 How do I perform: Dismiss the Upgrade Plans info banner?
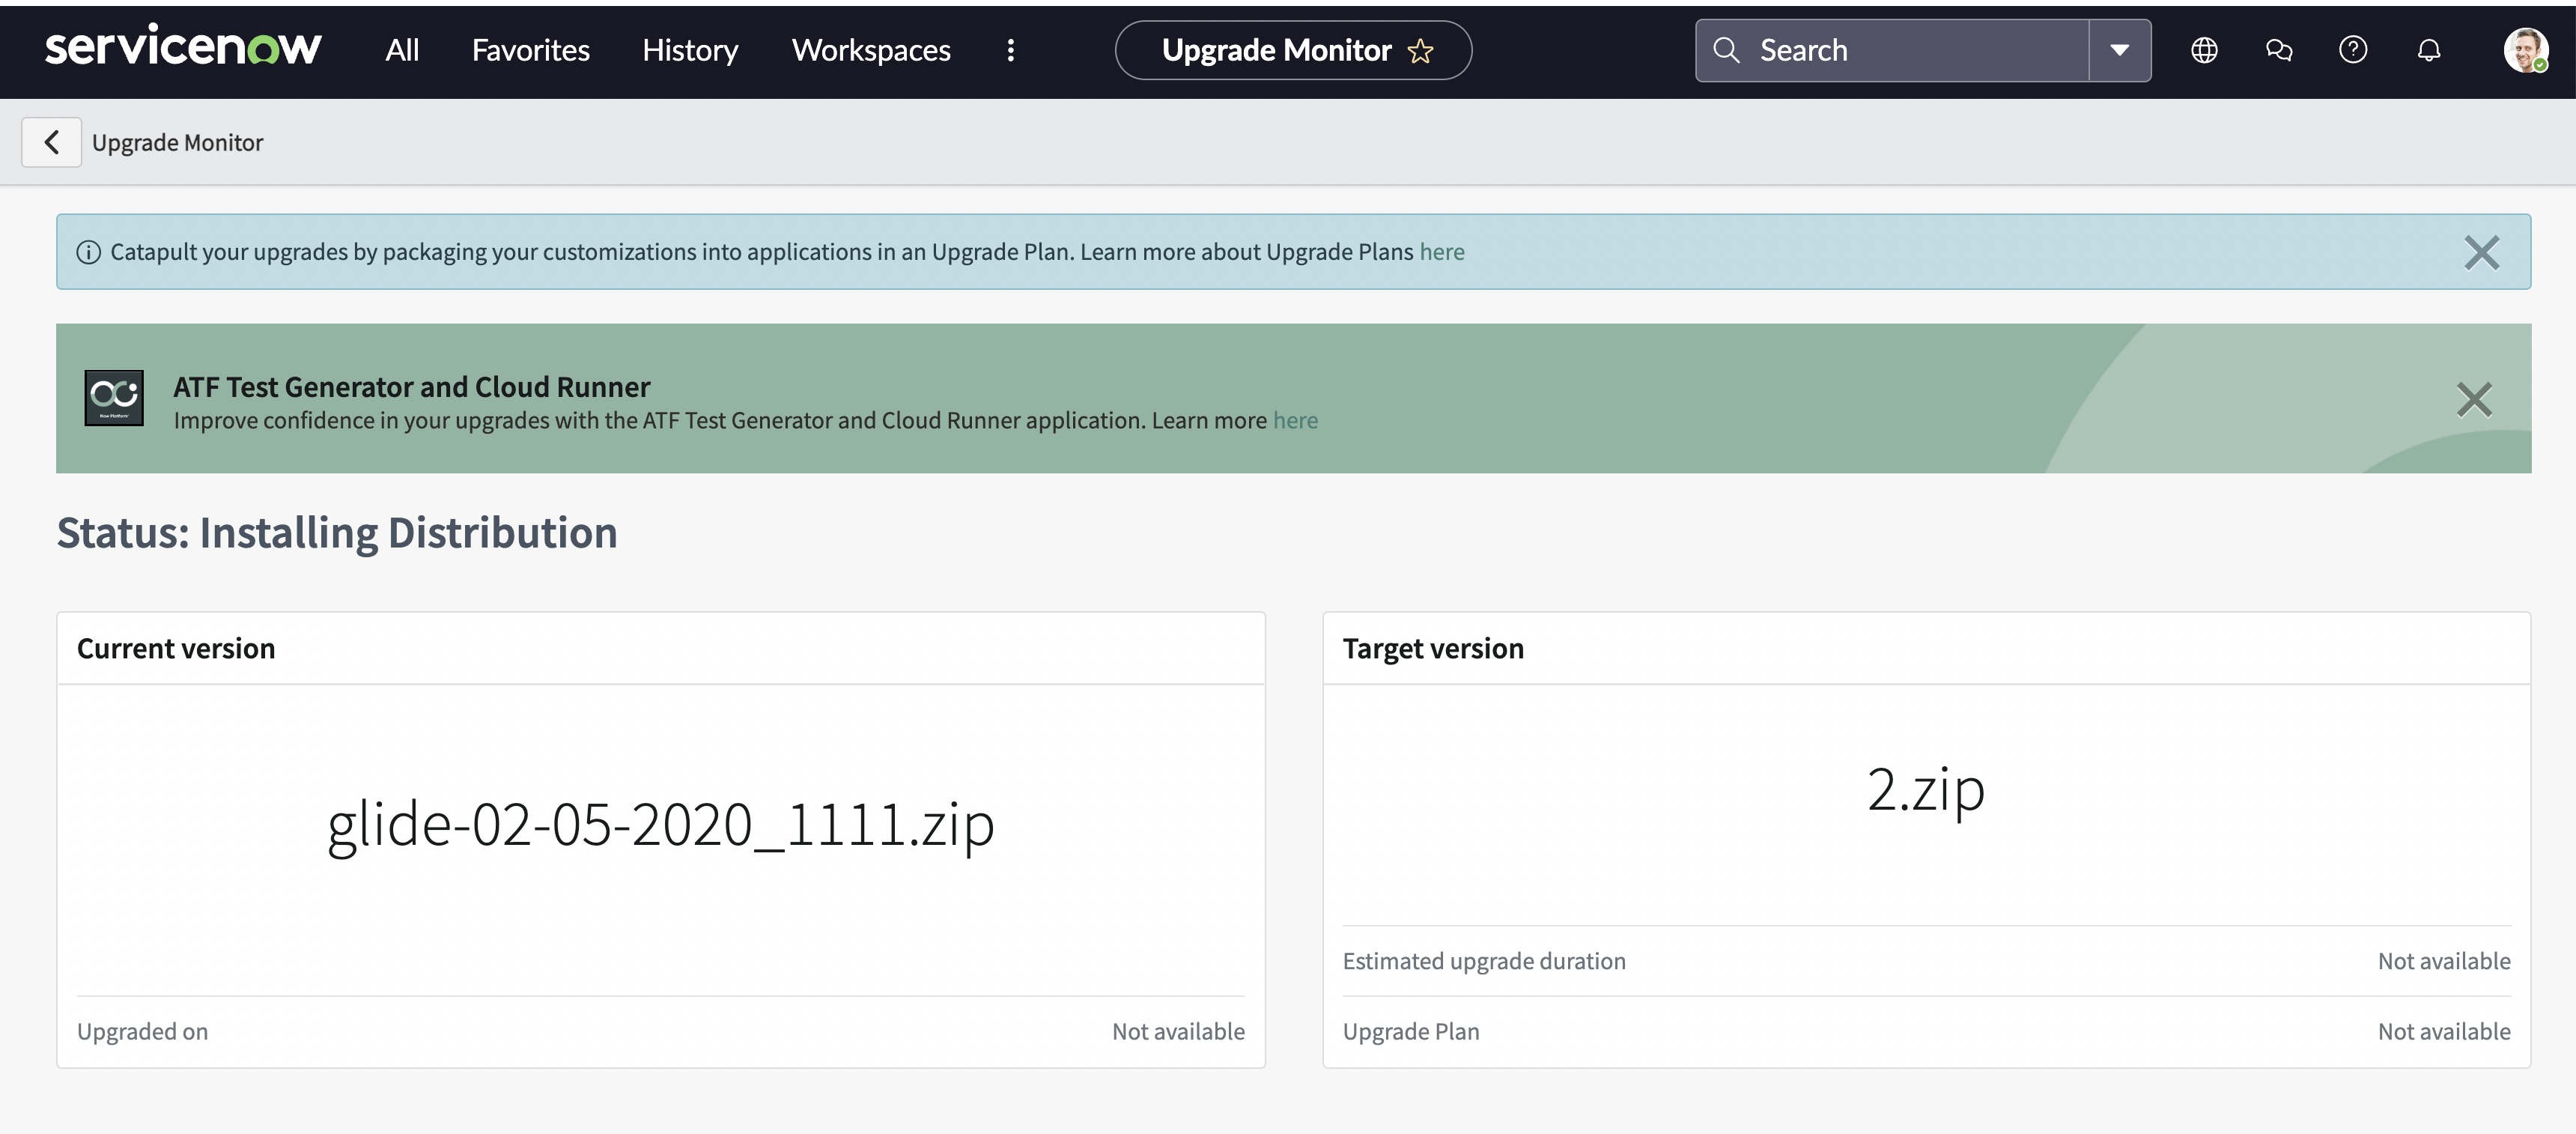pos(2481,252)
